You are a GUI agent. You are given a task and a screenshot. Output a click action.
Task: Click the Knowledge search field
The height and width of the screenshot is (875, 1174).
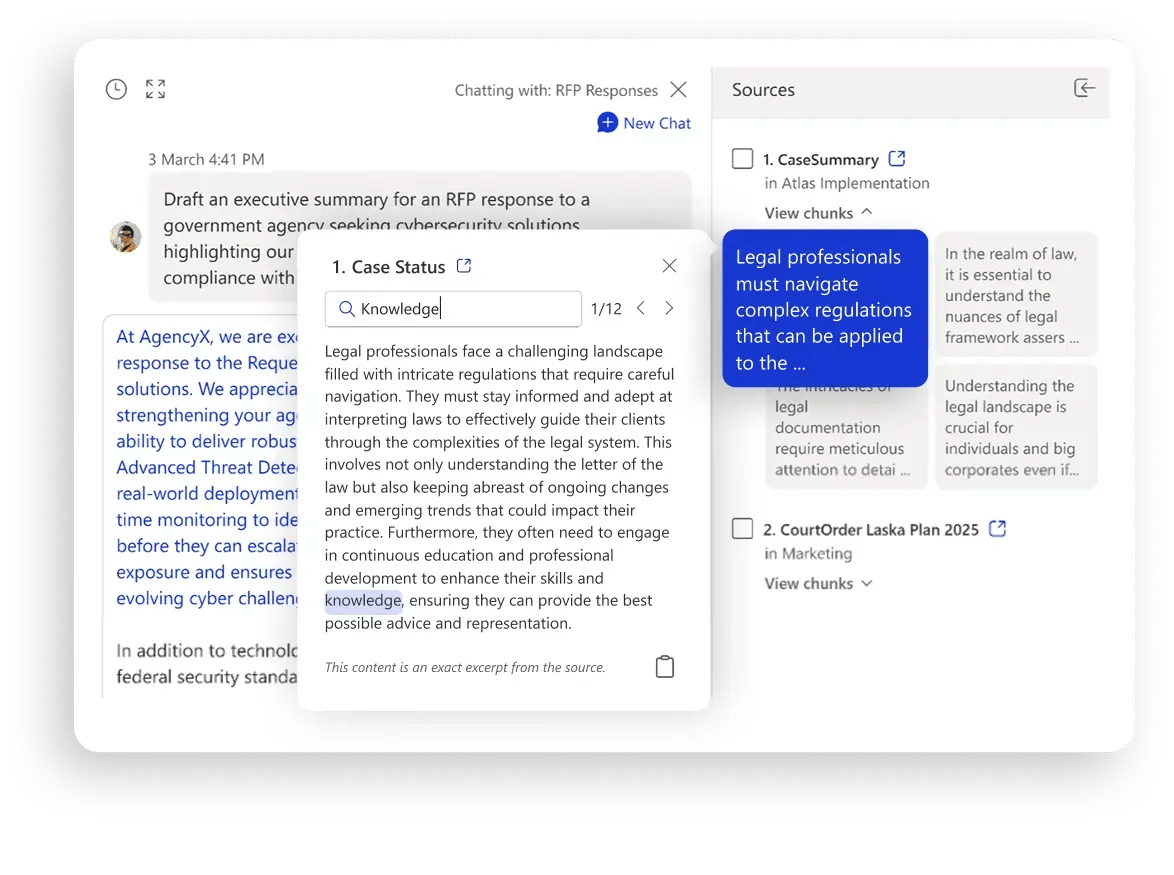click(453, 308)
